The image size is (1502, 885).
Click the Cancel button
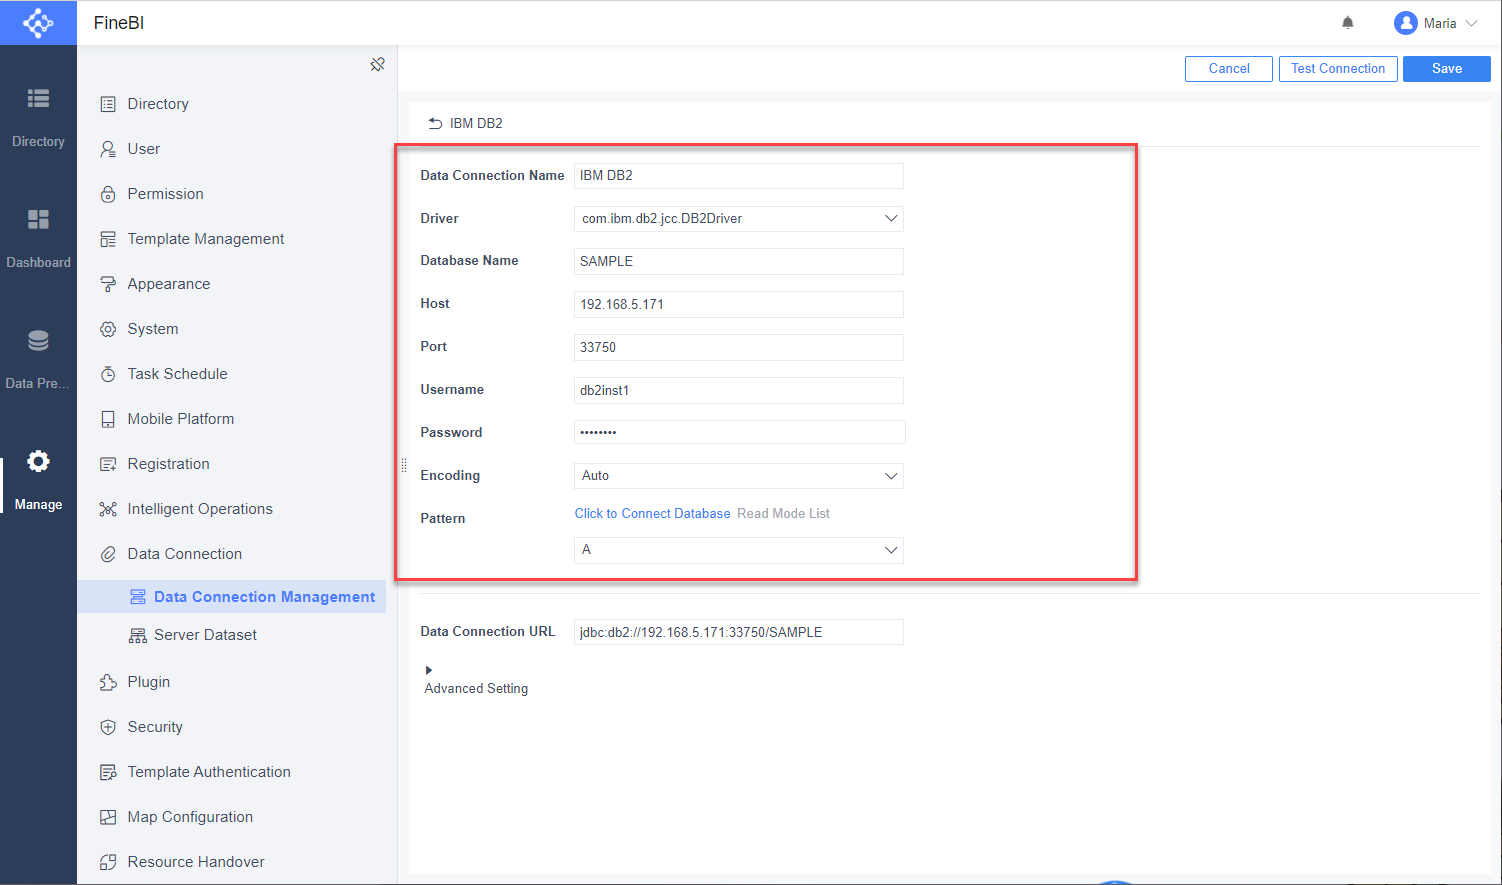pyautogui.click(x=1229, y=69)
